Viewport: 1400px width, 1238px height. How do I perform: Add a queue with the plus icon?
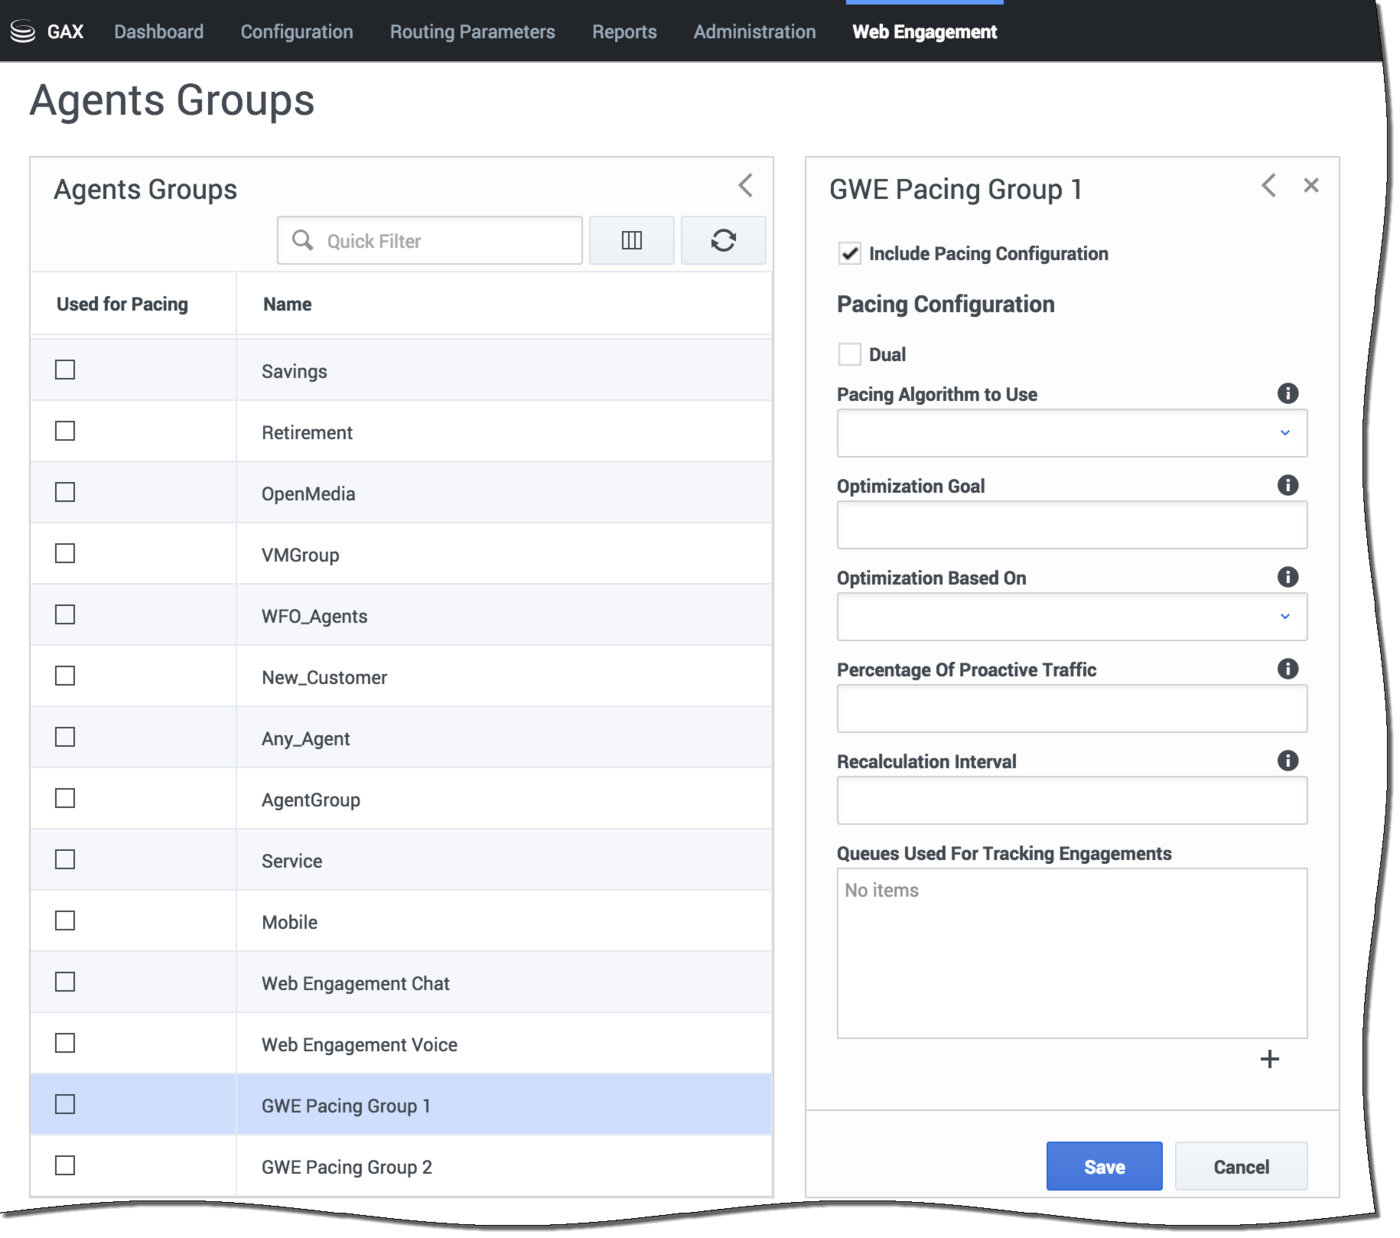point(1270,1059)
